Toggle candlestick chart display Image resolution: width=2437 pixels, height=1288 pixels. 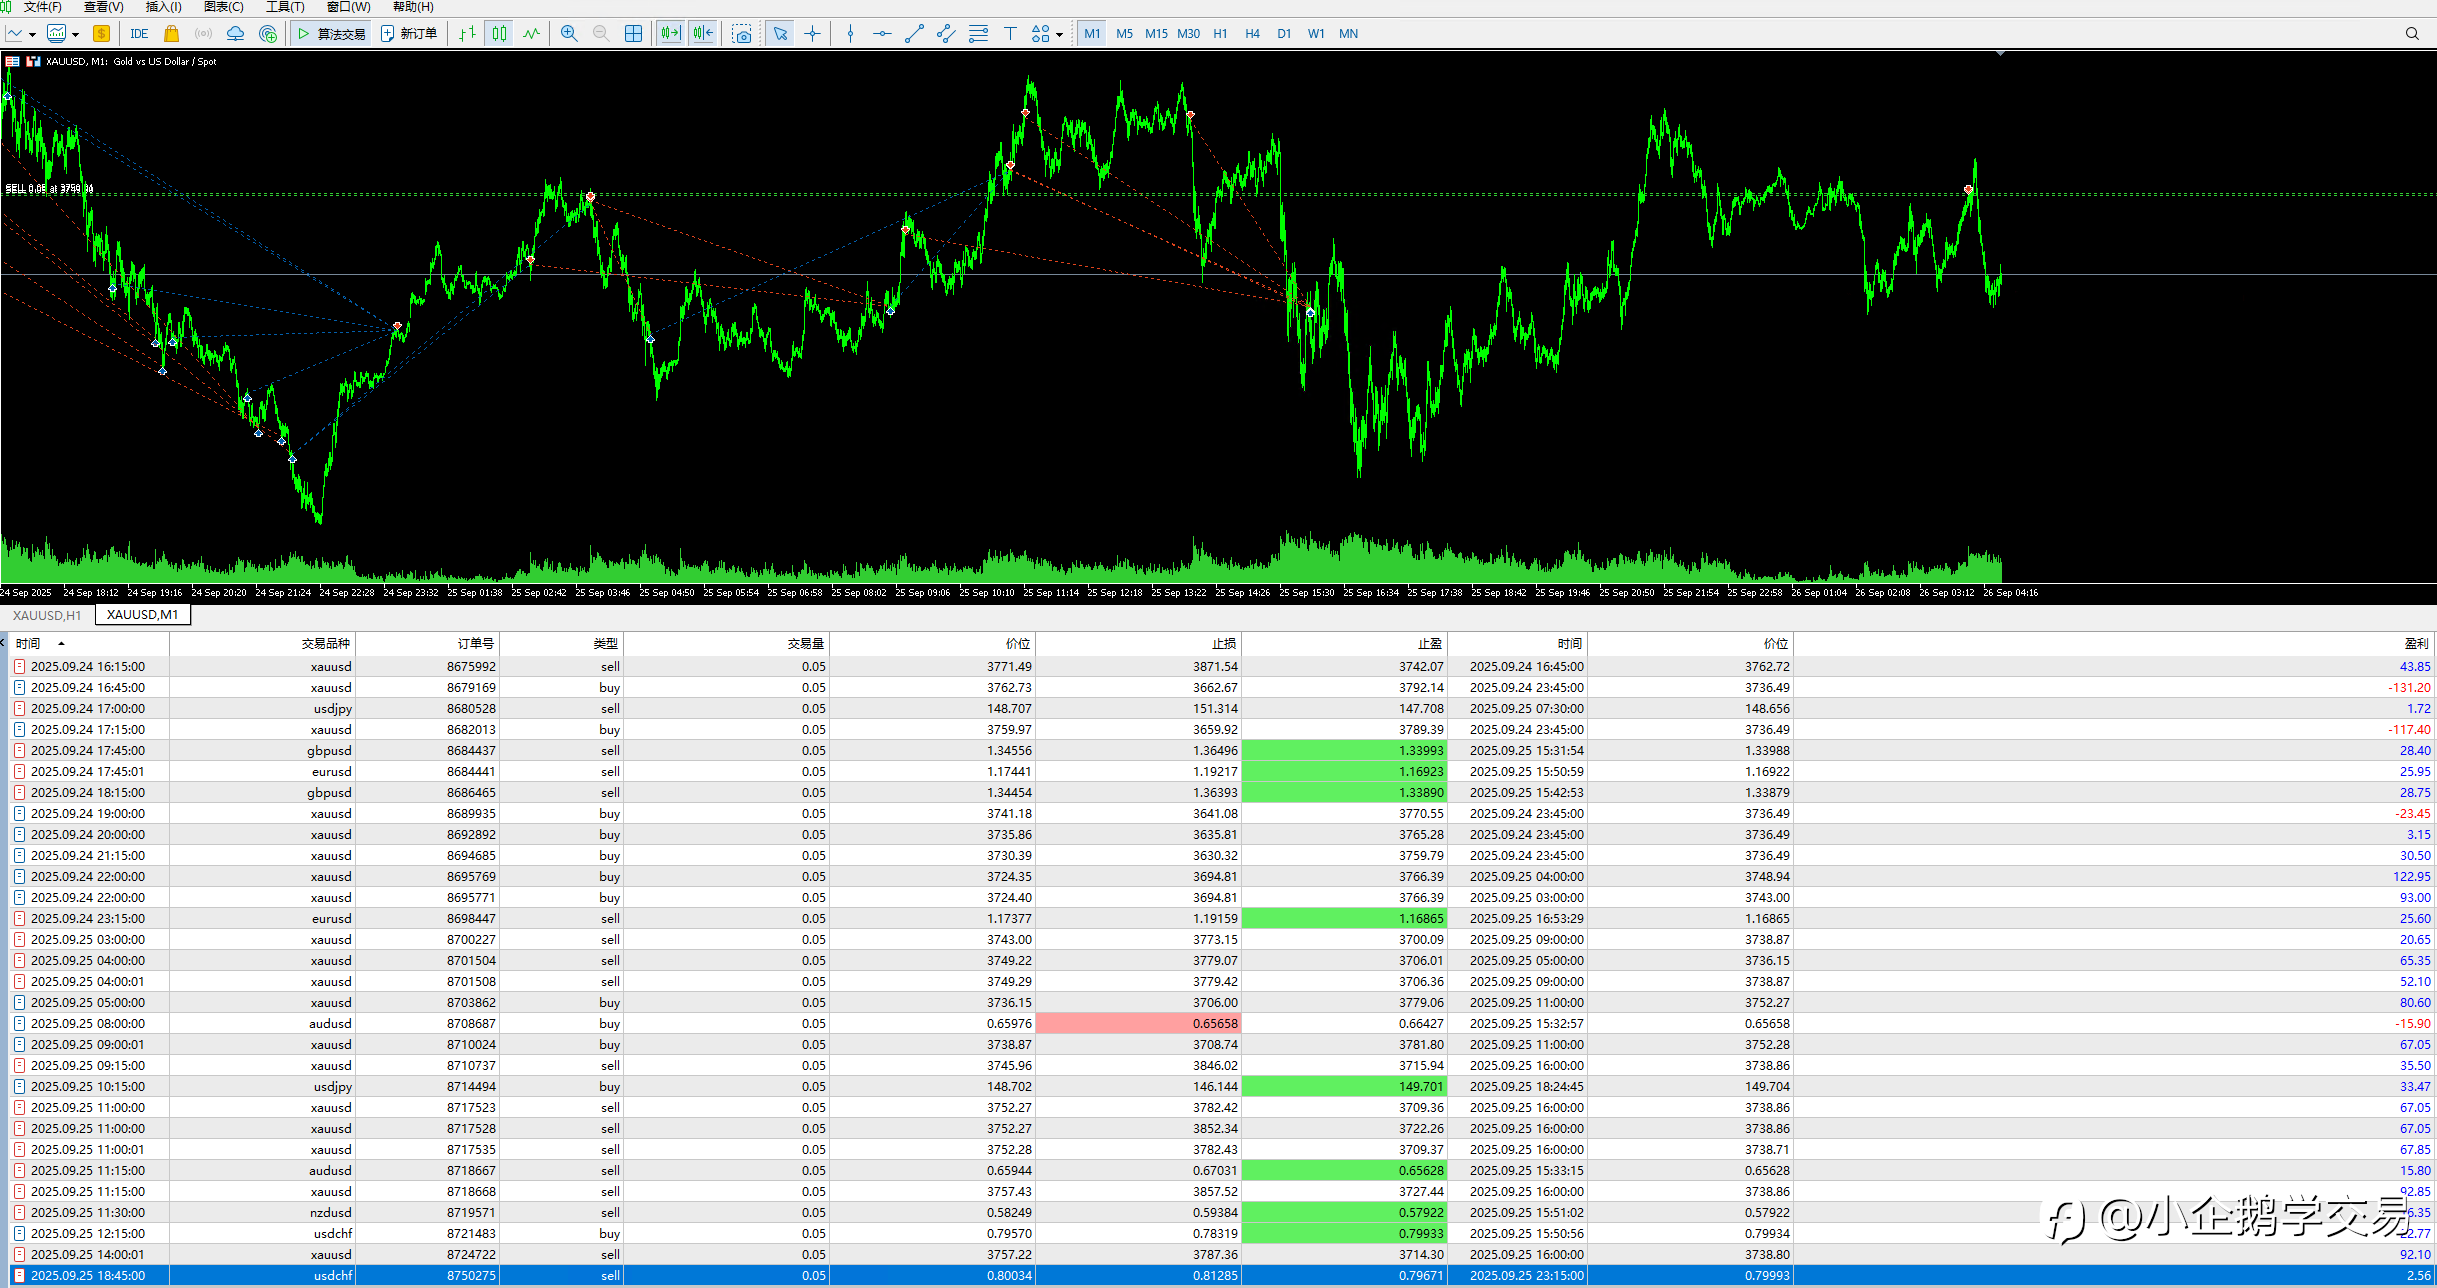(499, 33)
